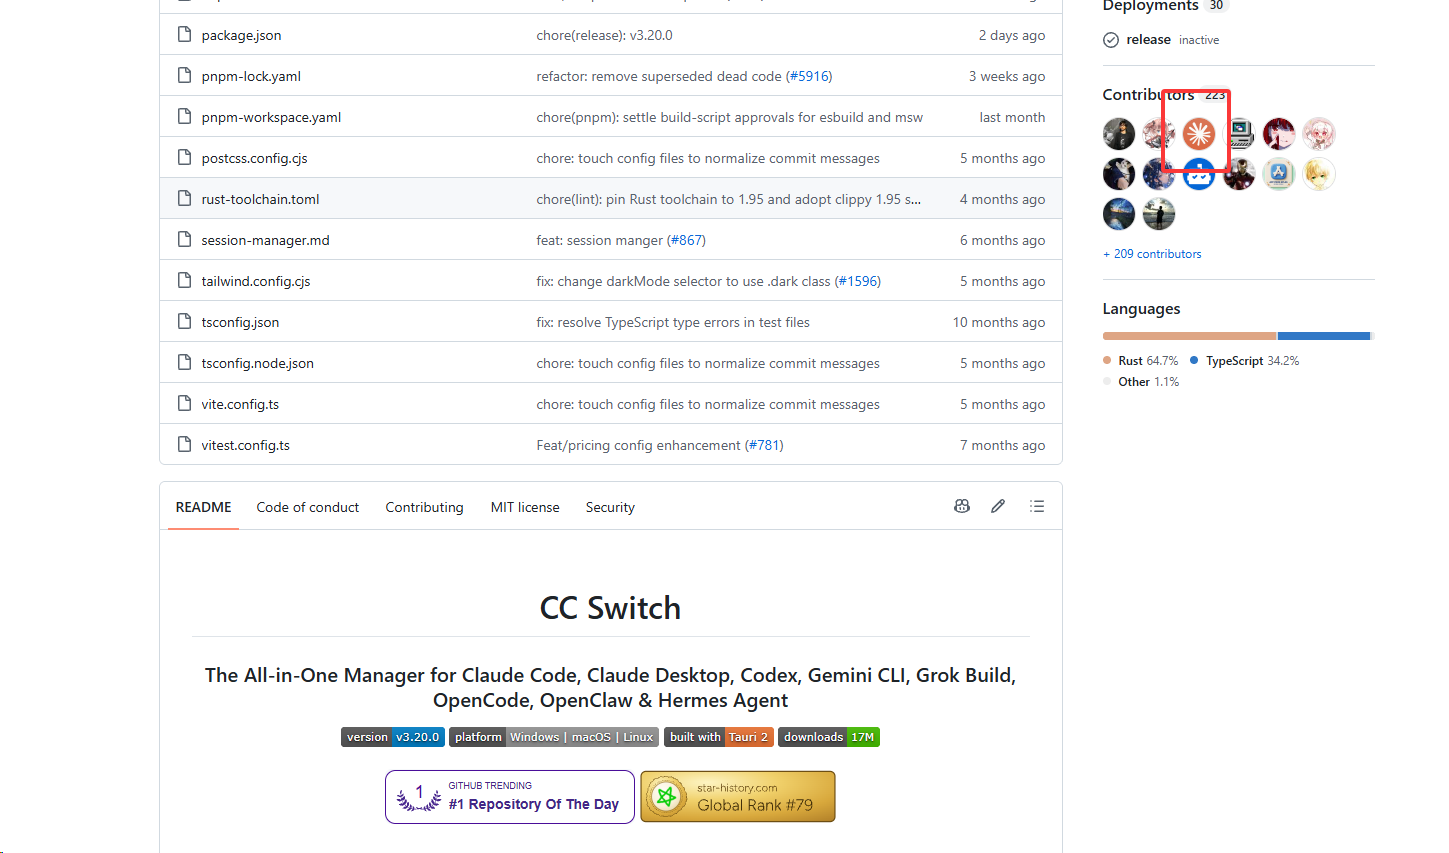View the rust-toolchain.toml clippy pin commit message
The height and width of the screenshot is (853, 1449).
click(728, 199)
